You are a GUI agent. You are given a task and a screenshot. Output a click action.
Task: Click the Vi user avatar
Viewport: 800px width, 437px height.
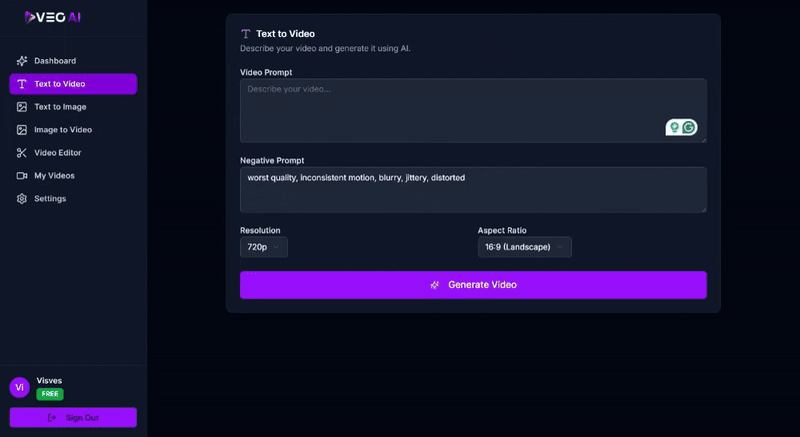19,388
